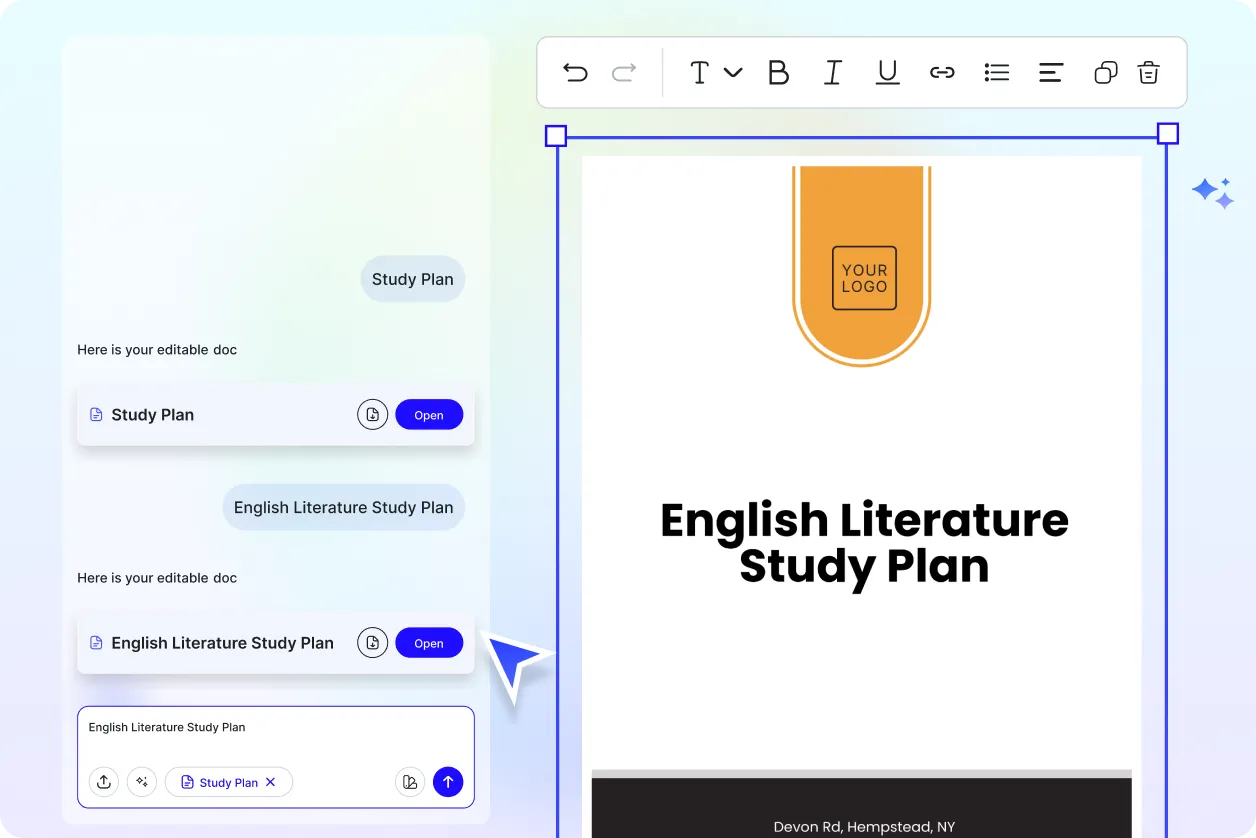Open the text alignment option
This screenshot has height=838, width=1256.
[1051, 72]
